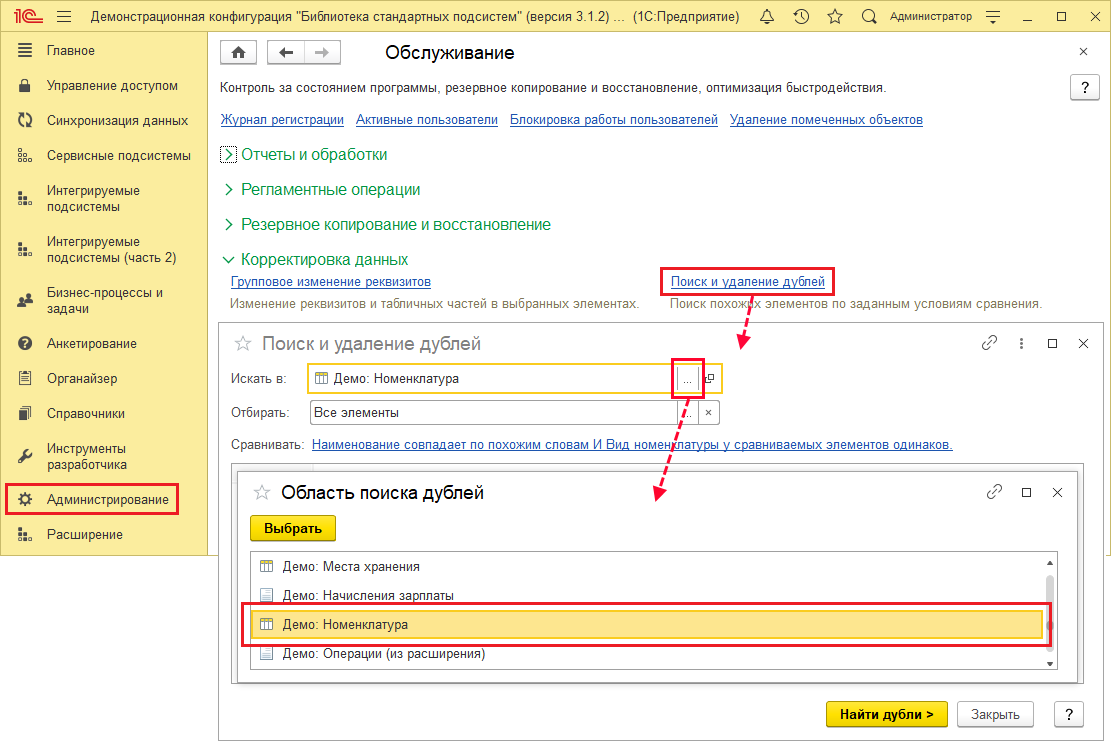Navigate forward with right arrow
Viewport: 1113px width, 742px height.
point(322,53)
